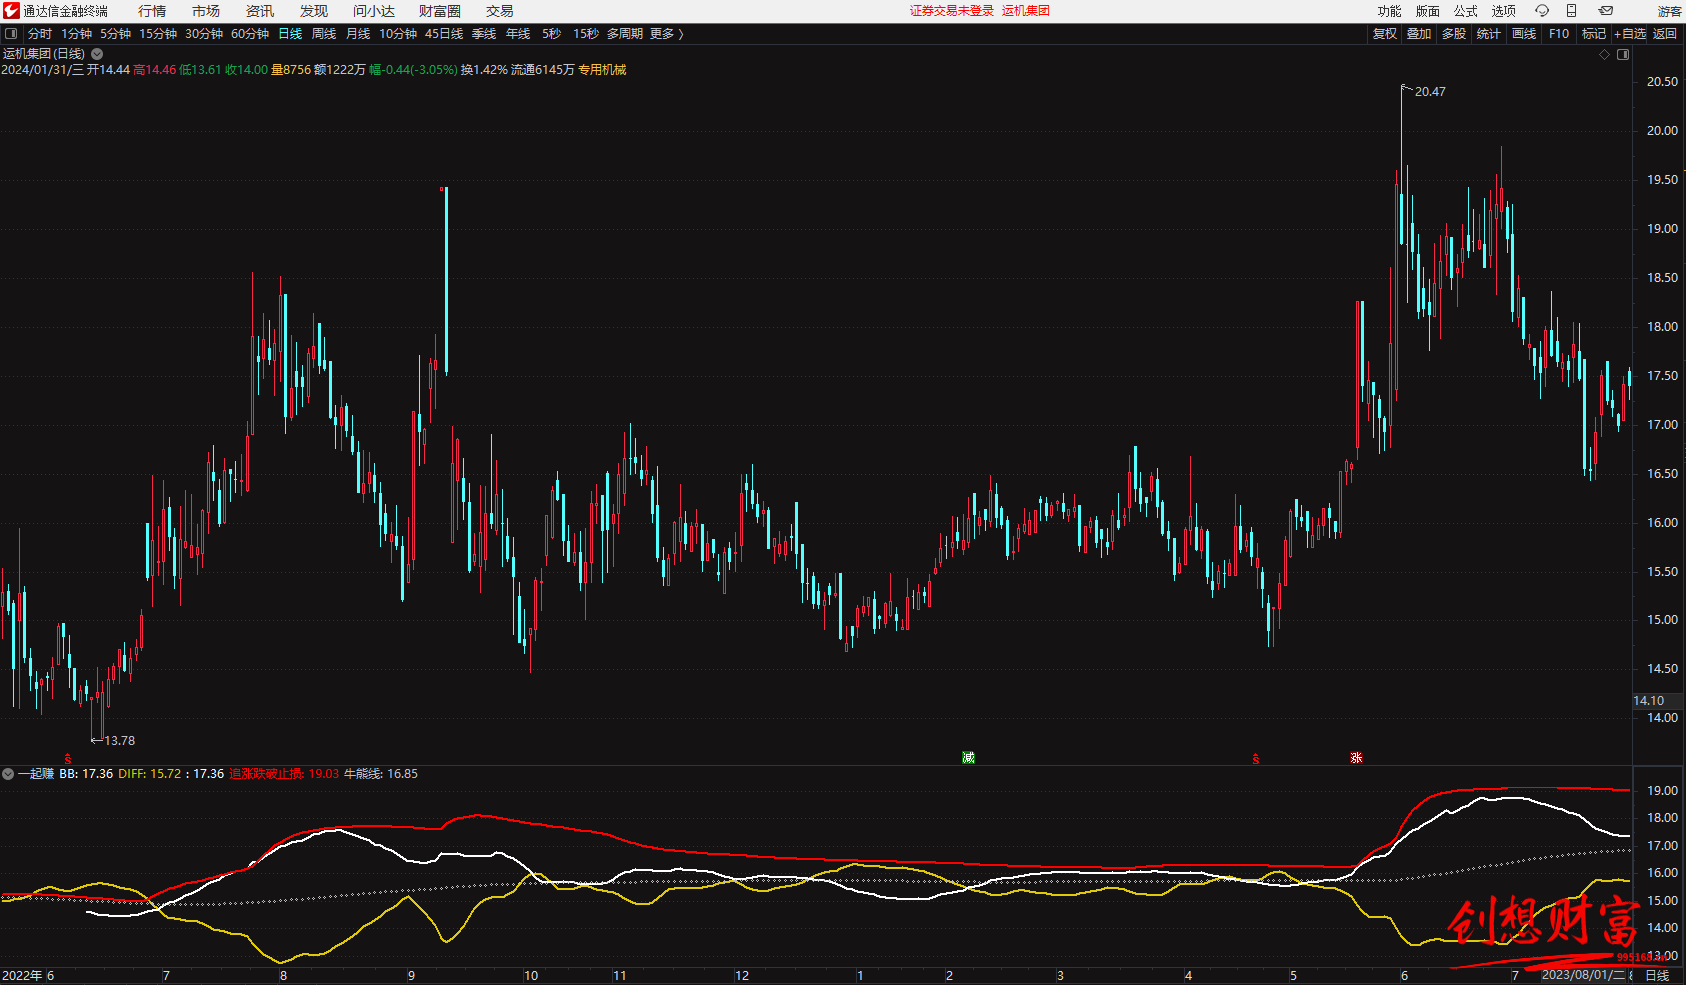Click 证券交易未登录 login link
Screen dimensions: 1686x985
[x=952, y=11]
